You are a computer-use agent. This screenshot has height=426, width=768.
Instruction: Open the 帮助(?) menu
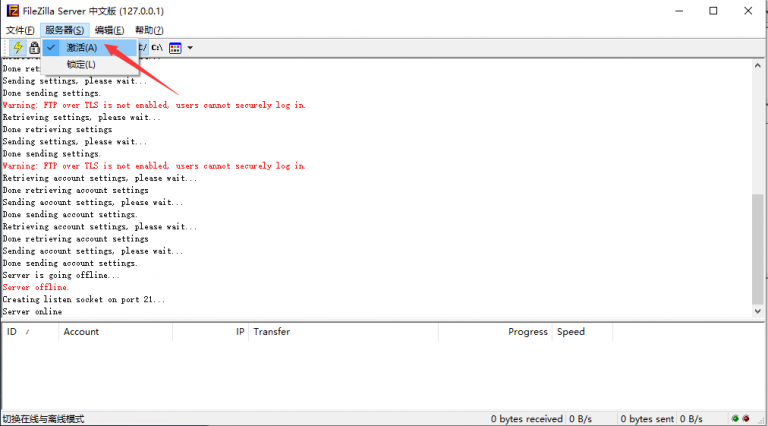coord(149,30)
